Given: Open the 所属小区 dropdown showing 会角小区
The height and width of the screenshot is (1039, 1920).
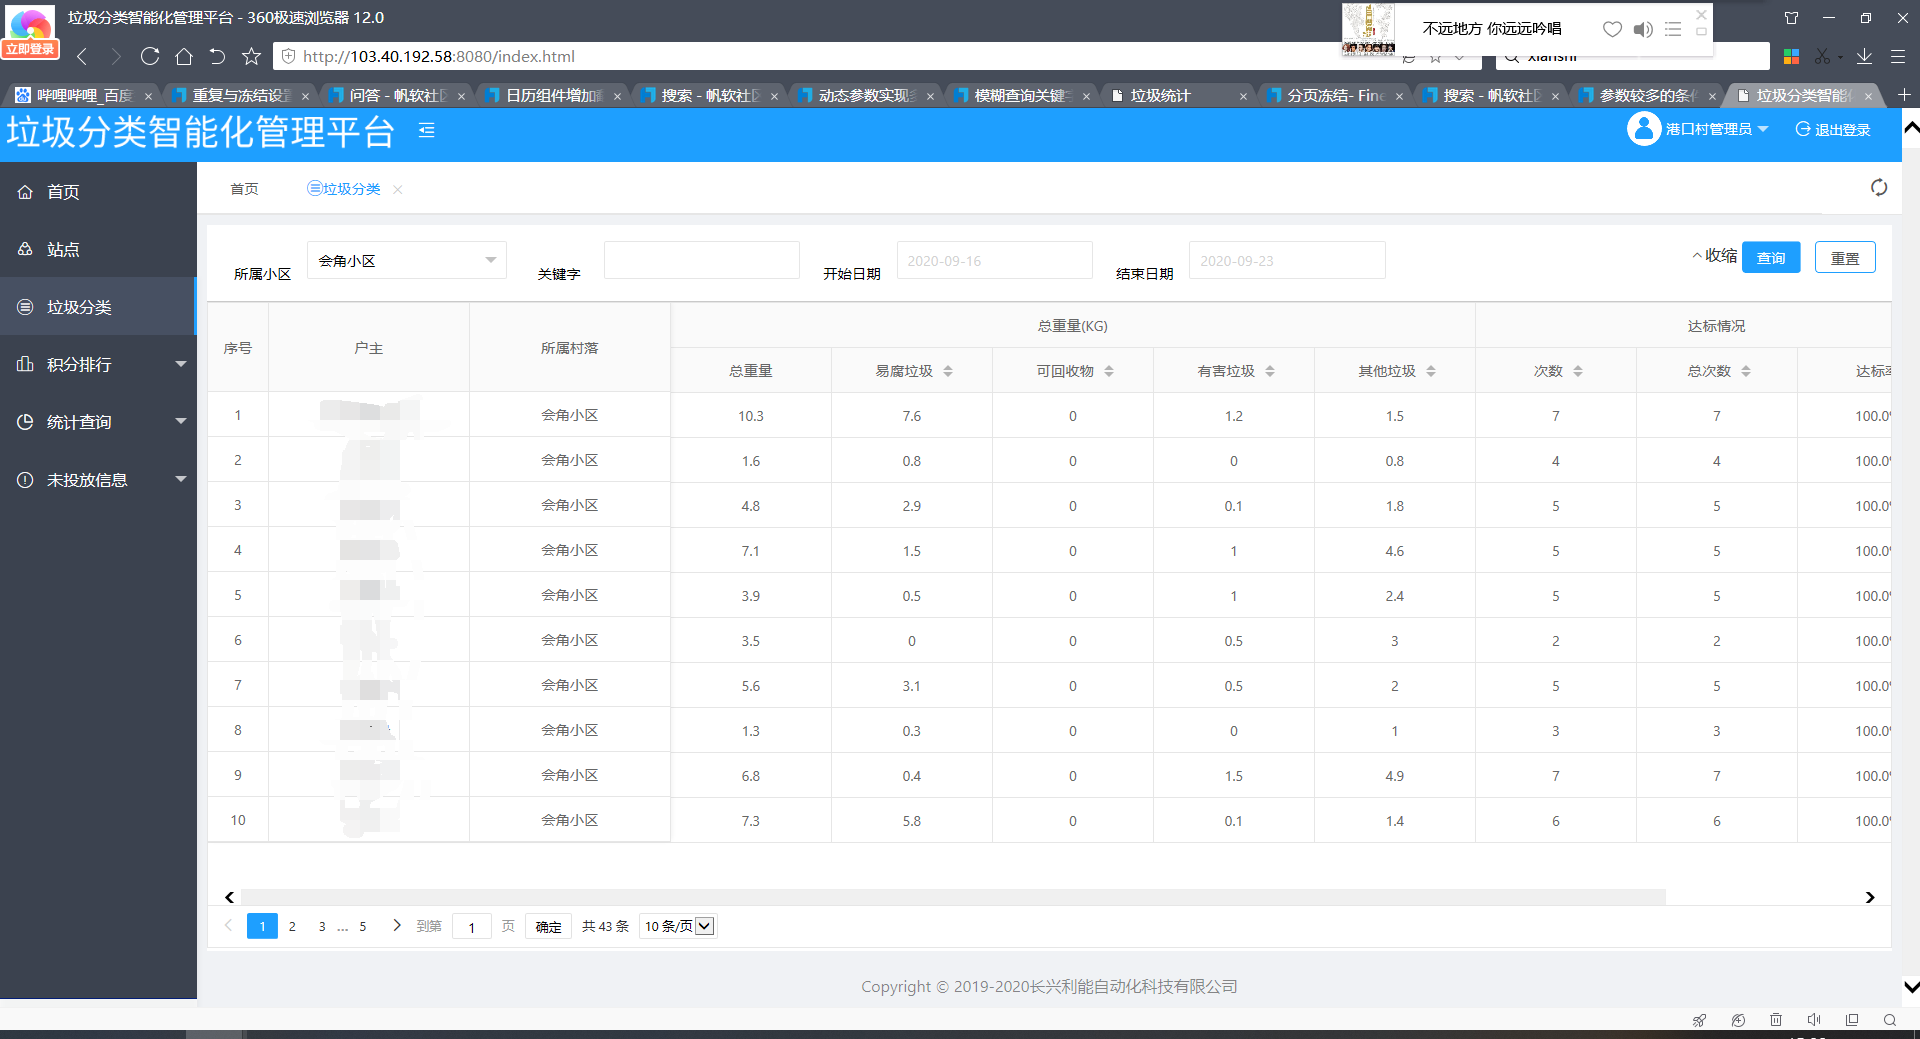Looking at the screenshot, I should tap(407, 260).
